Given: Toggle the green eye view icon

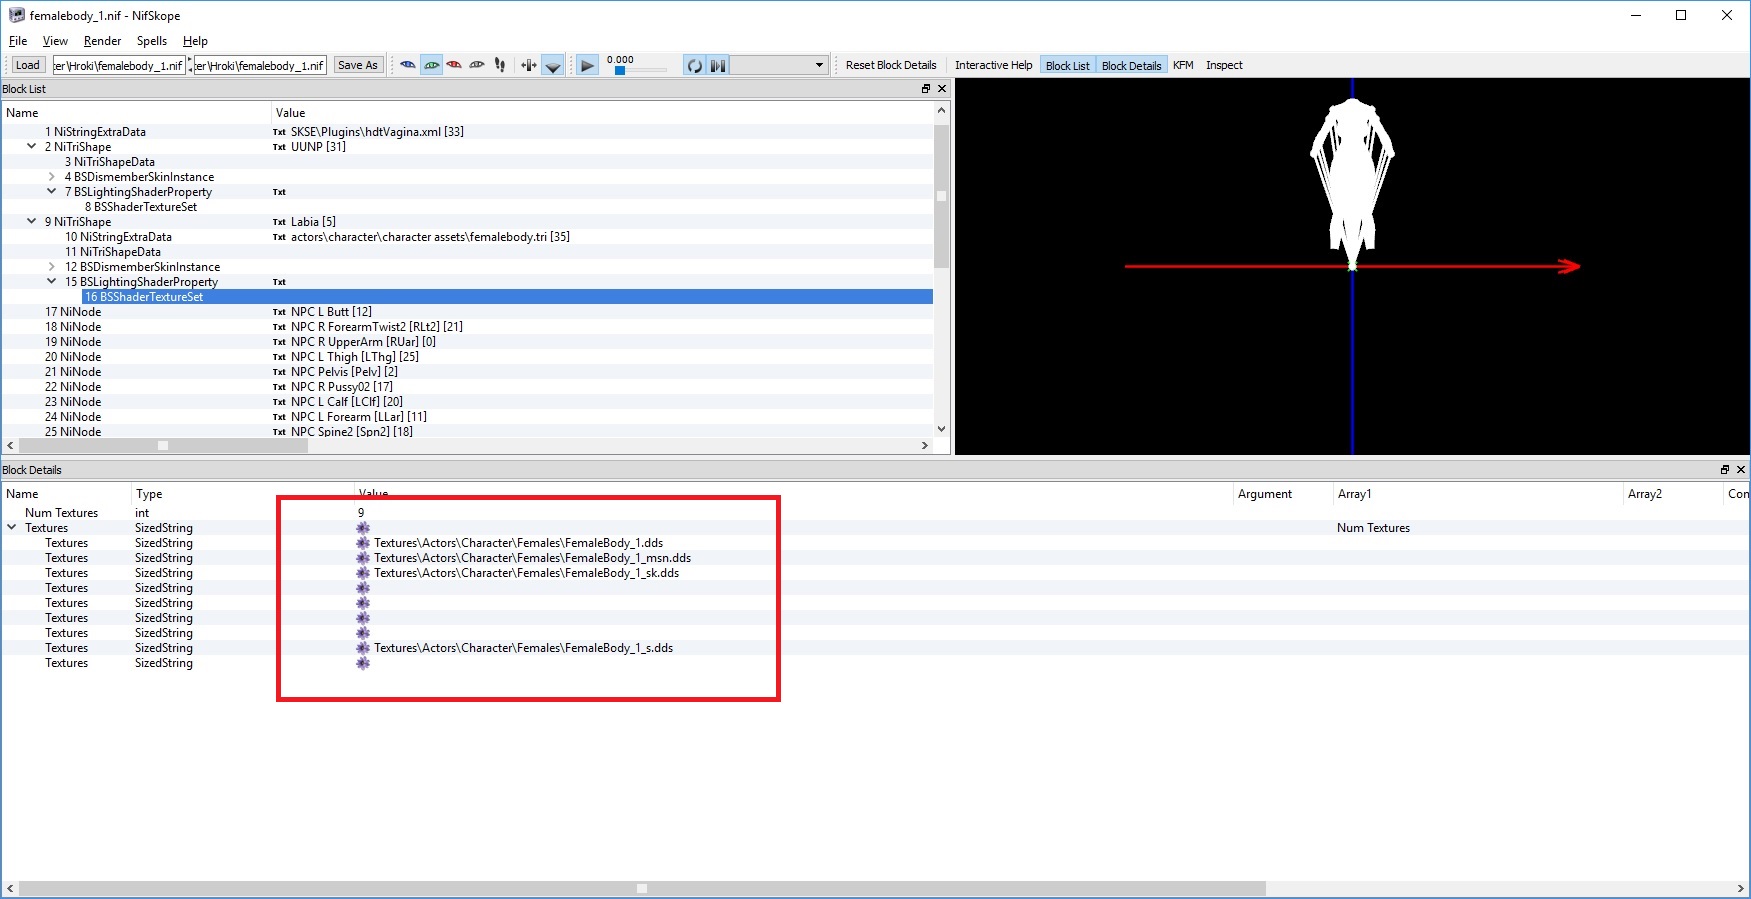Looking at the screenshot, I should [x=431, y=65].
